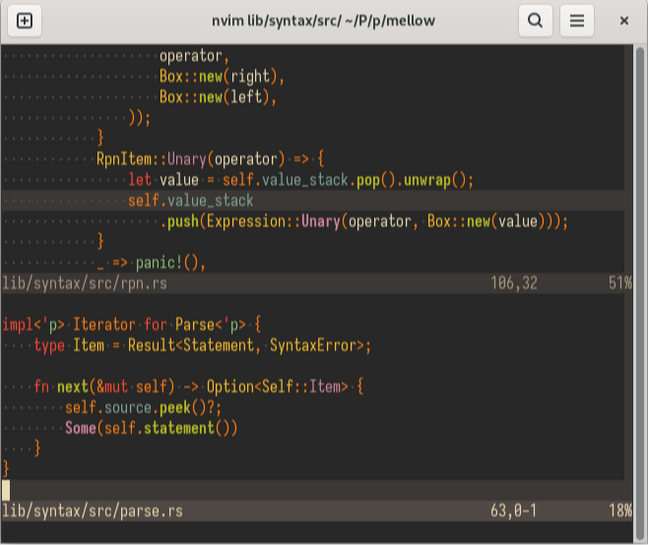Screen dimensions: 648x545
Task: Click the terminal vertical scrollbar
Action: point(640,293)
